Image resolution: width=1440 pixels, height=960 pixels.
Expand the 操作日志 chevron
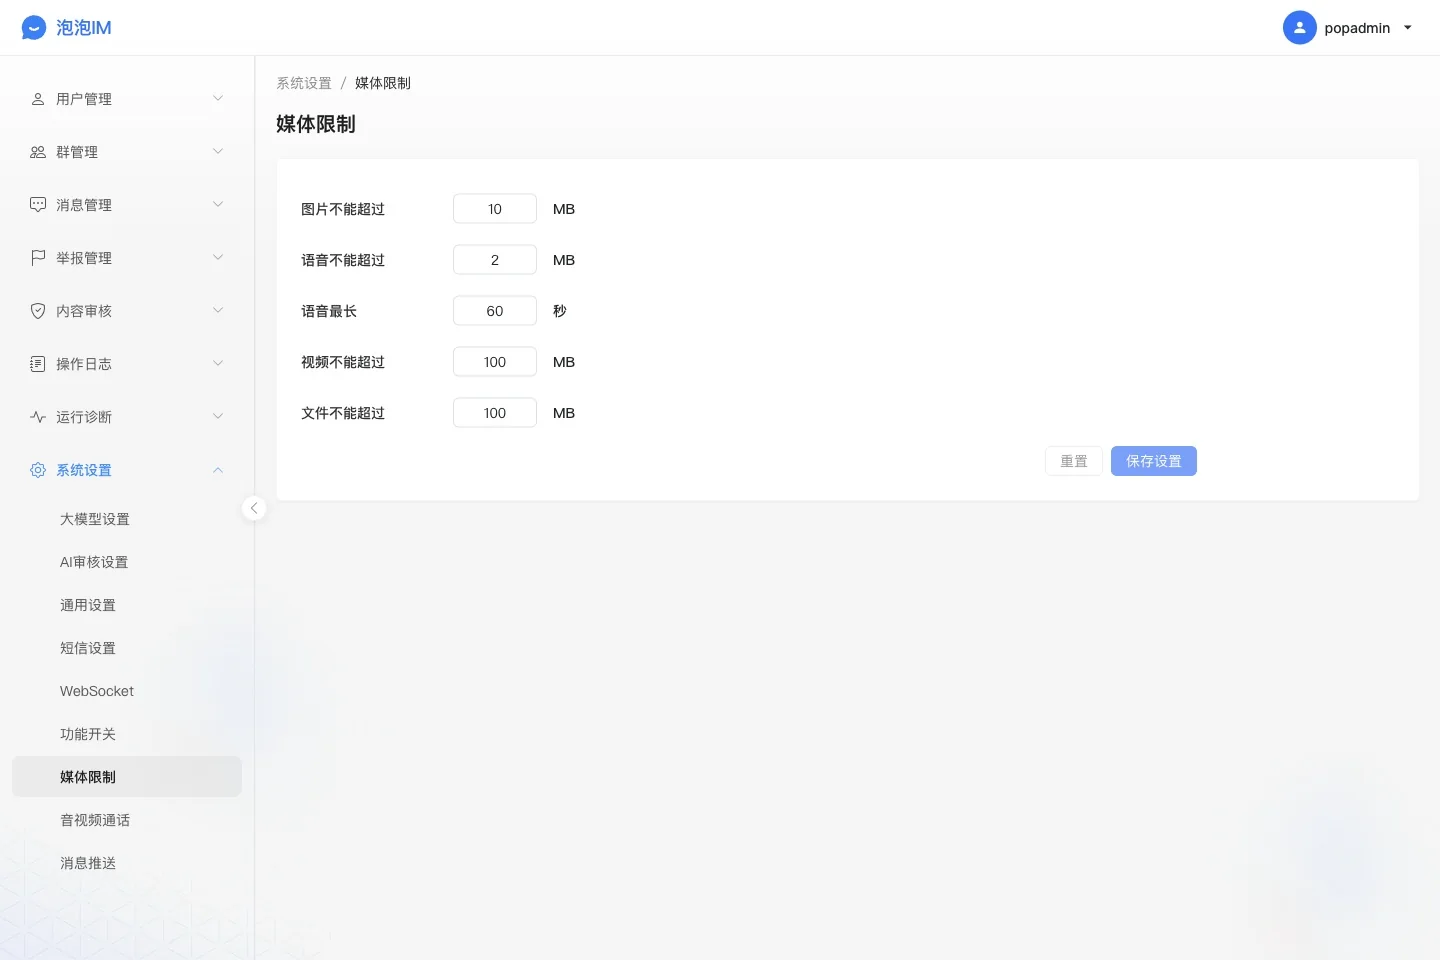pyautogui.click(x=218, y=363)
